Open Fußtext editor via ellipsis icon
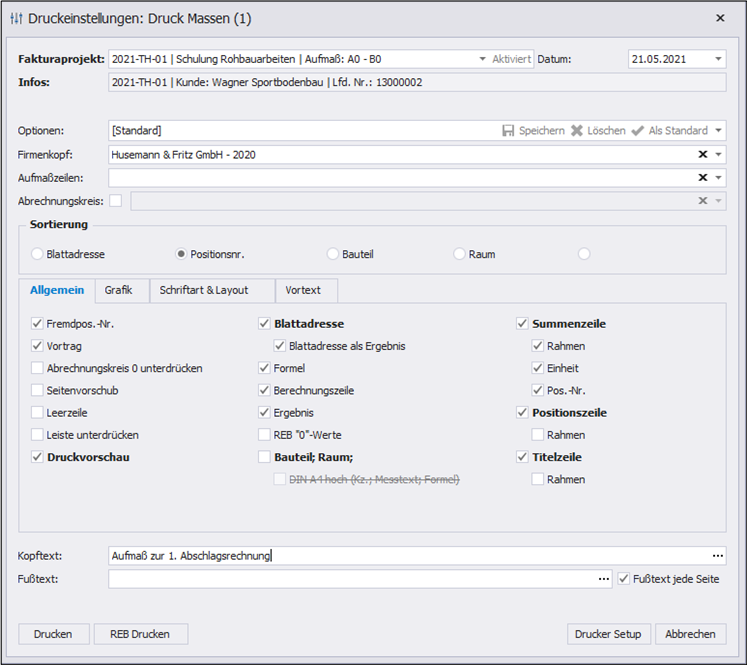 [603, 579]
